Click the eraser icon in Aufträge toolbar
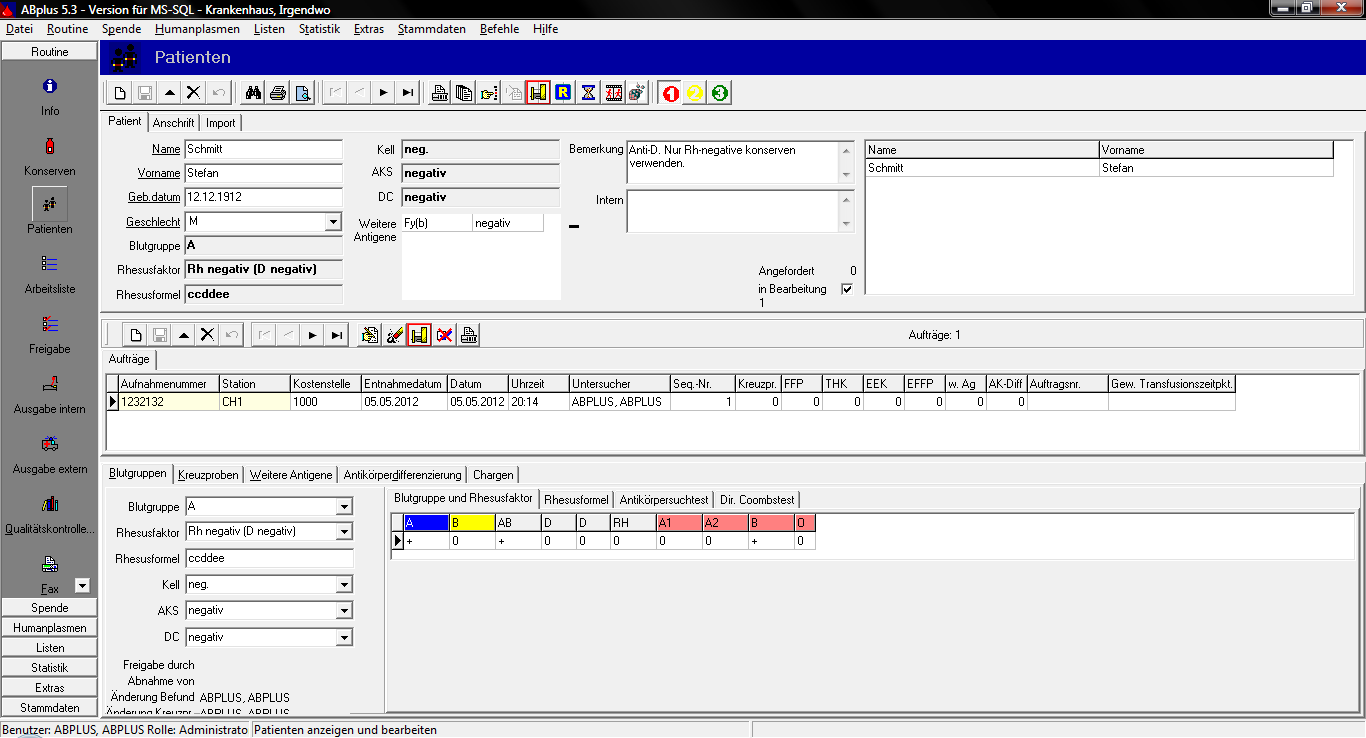This screenshot has width=1366, height=738. pos(394,335)
